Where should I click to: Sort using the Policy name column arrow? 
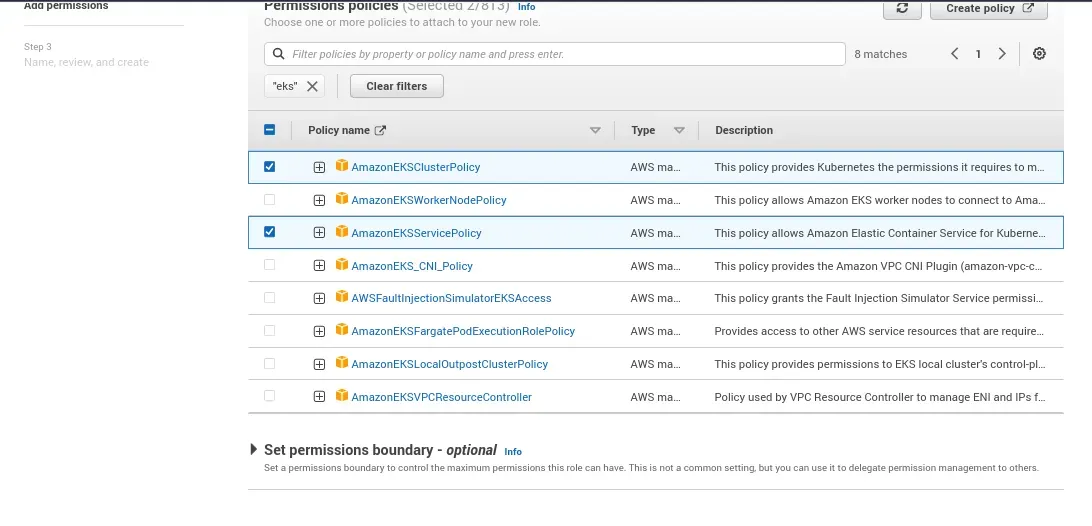[x=595, y=130]
